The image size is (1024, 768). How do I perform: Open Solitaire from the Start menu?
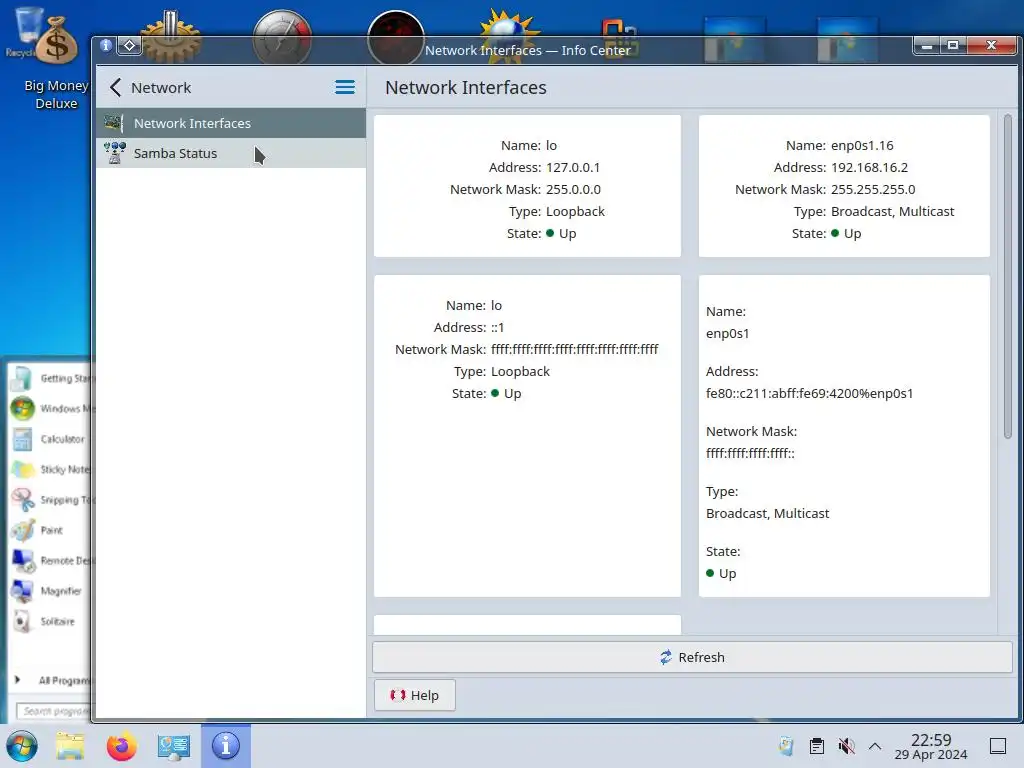point(51,621)
